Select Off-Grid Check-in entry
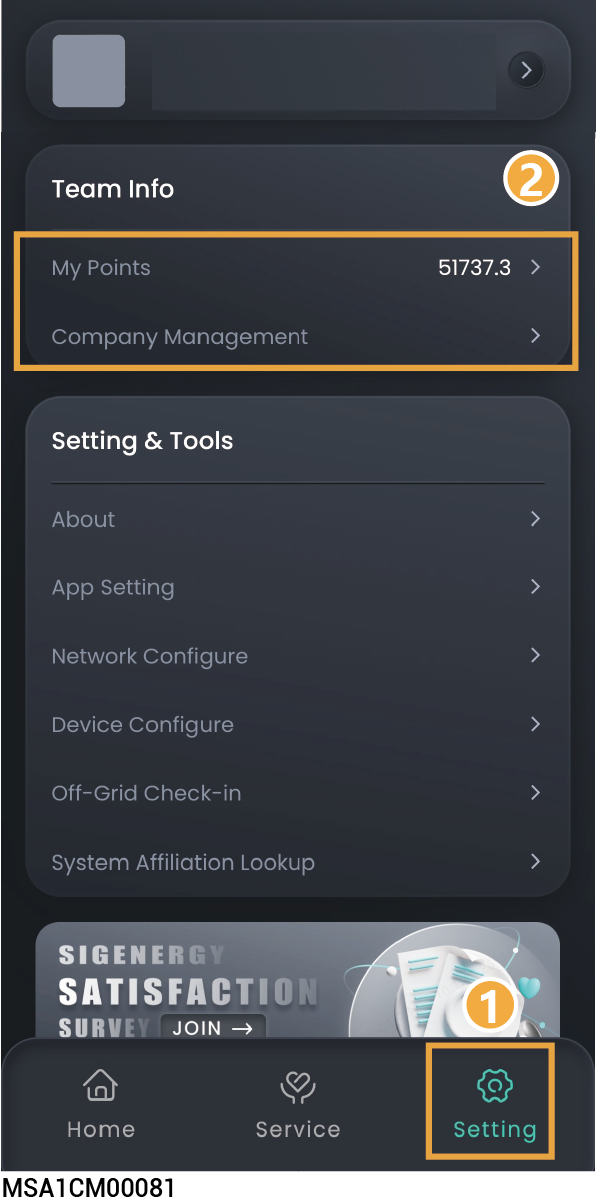Image resolution: width=596 pixels, height=1204 pixels. point(297,793)
